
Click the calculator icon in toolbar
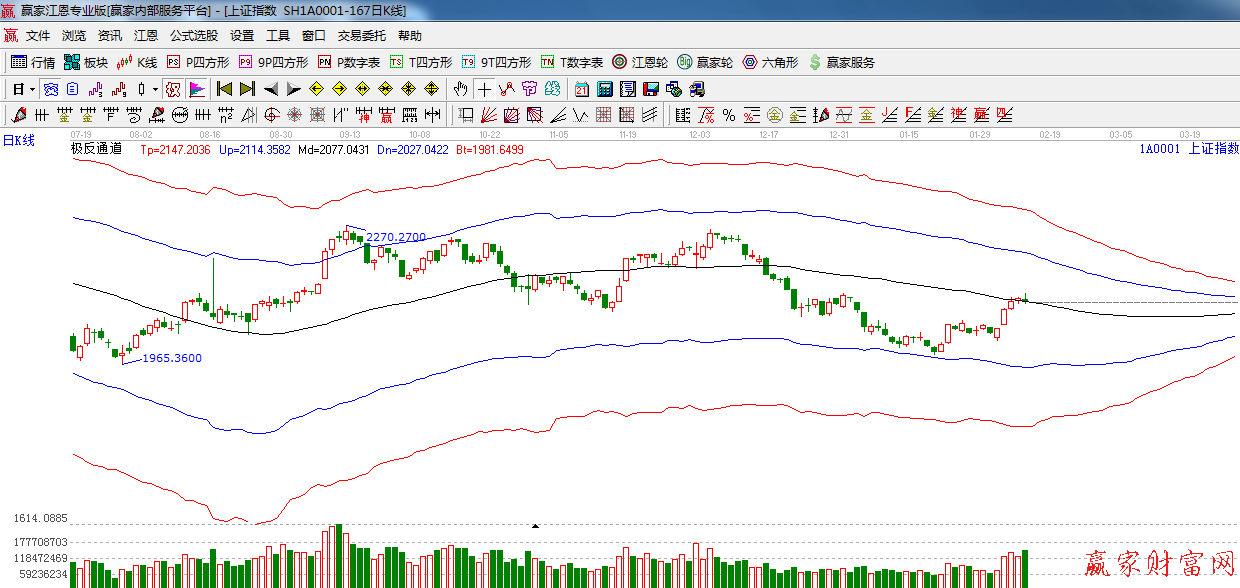[604, 89]
